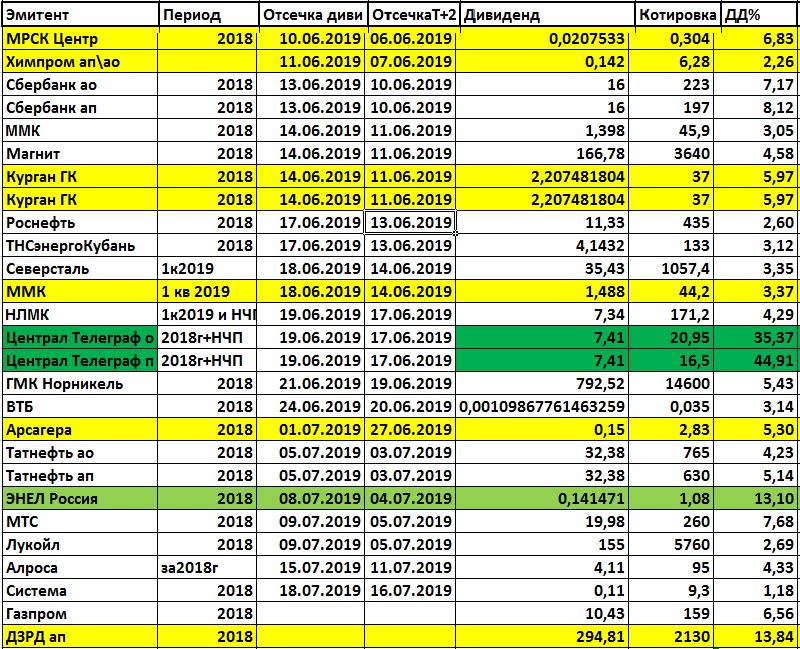Click the Татнефть ап cell
Screen dimensions: 800x649
click(x=80, y=476)
